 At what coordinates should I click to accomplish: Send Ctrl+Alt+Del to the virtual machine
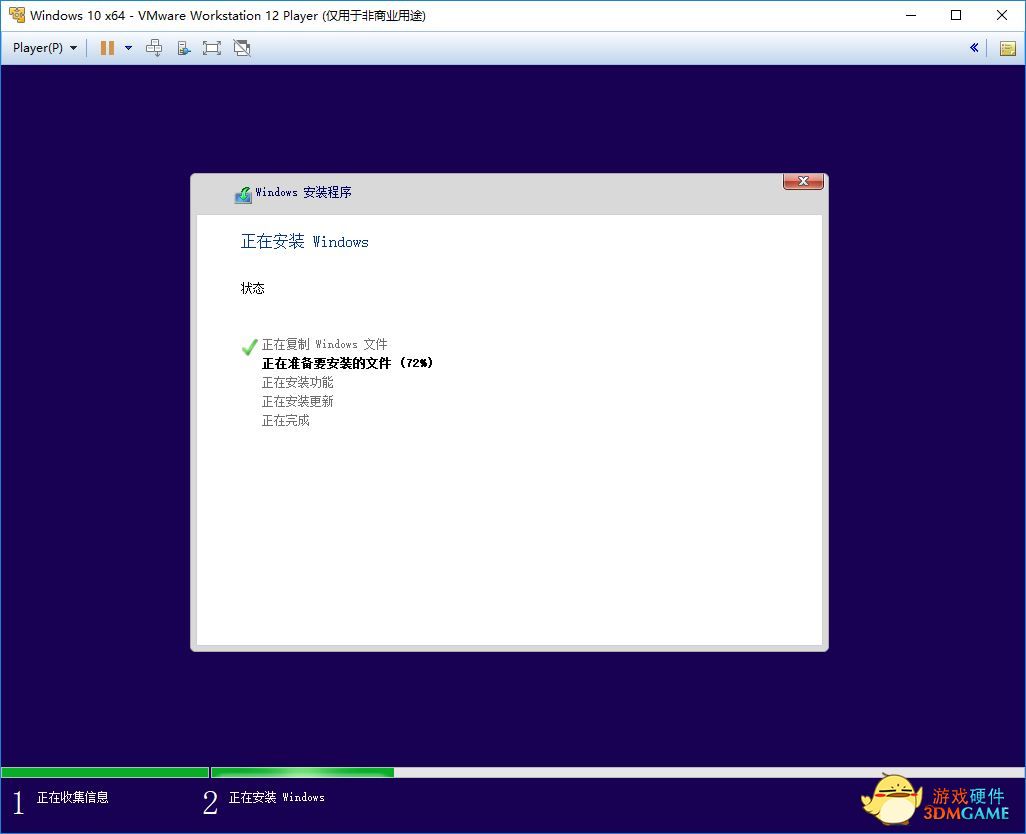[154, 48]
